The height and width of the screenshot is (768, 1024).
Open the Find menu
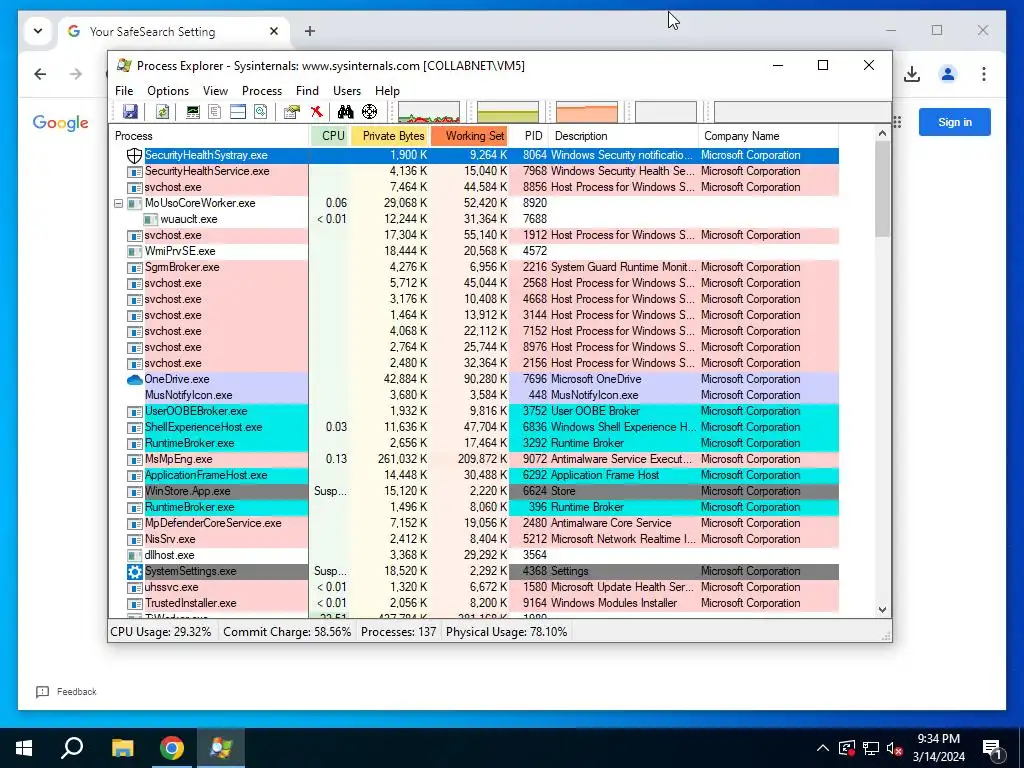pyautogui.click(x=307, y=91)
